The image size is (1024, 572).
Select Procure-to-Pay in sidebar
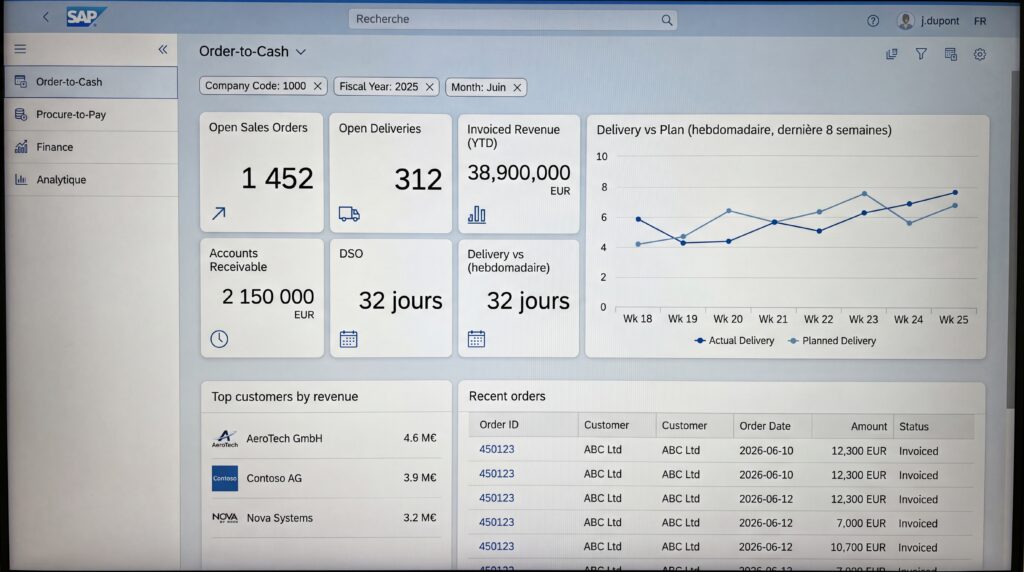tap(91, 115)
